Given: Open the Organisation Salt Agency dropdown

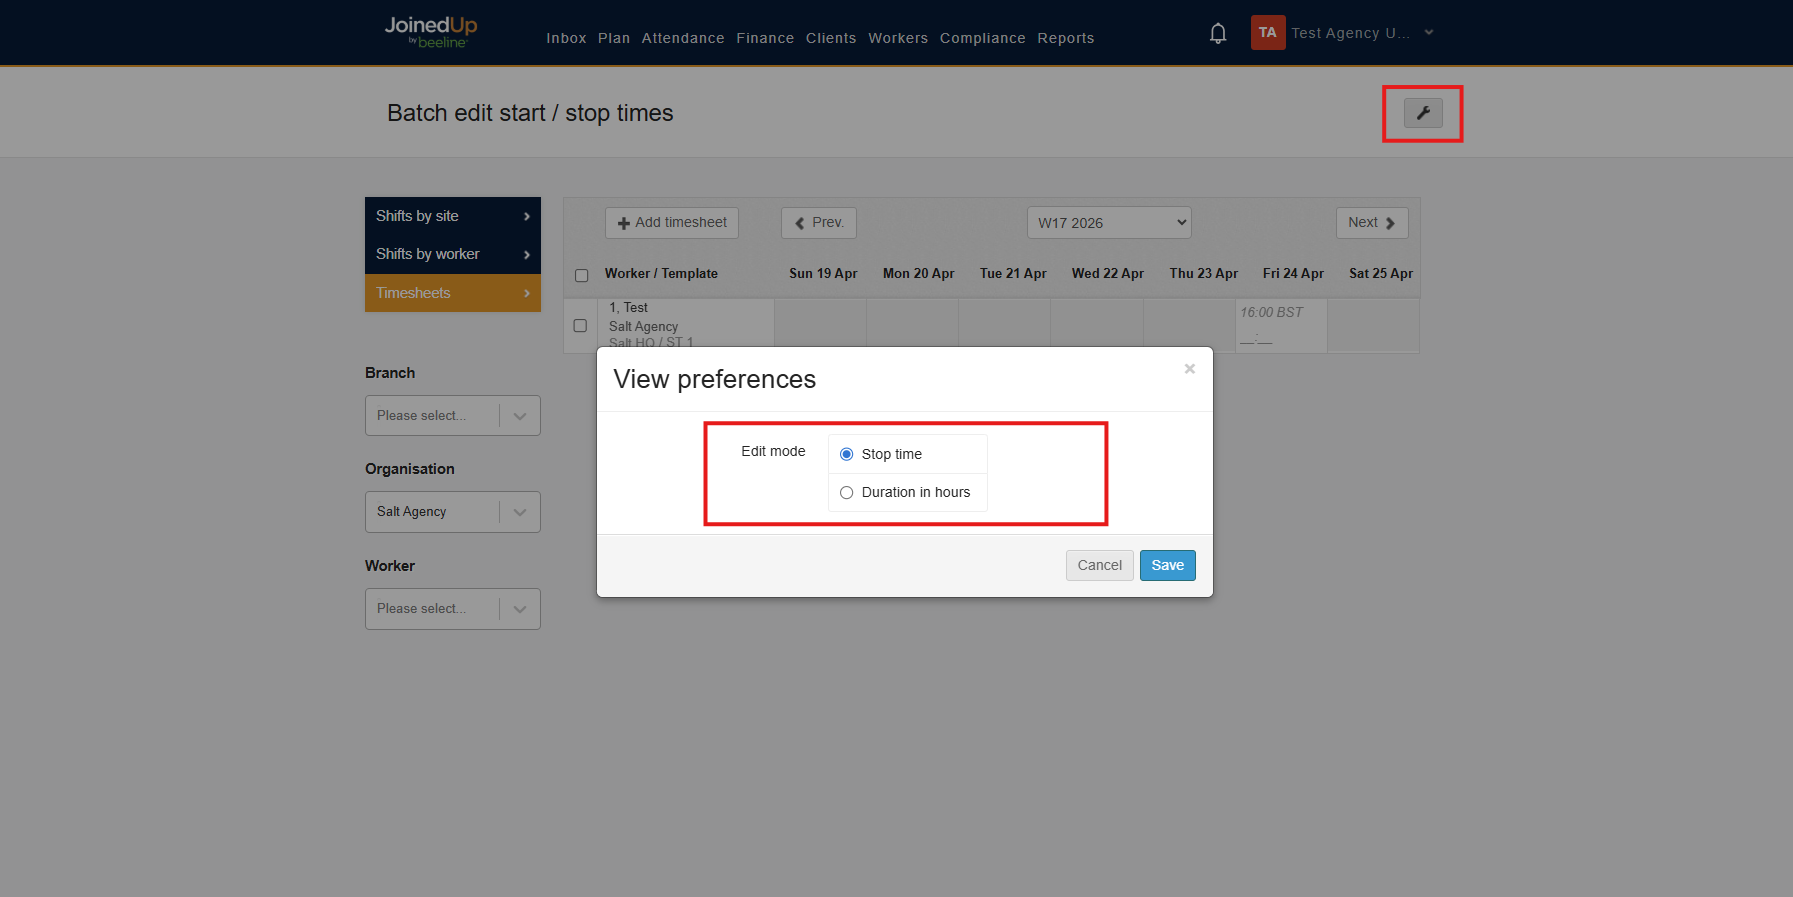Looking at the screenshot, I should pos(452,511).
